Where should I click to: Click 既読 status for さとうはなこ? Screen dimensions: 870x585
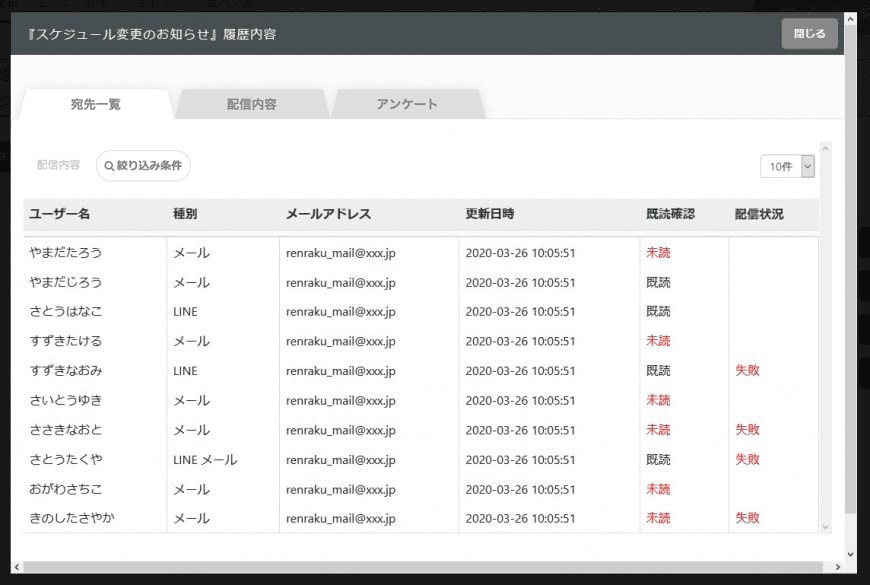coord(658,311)
